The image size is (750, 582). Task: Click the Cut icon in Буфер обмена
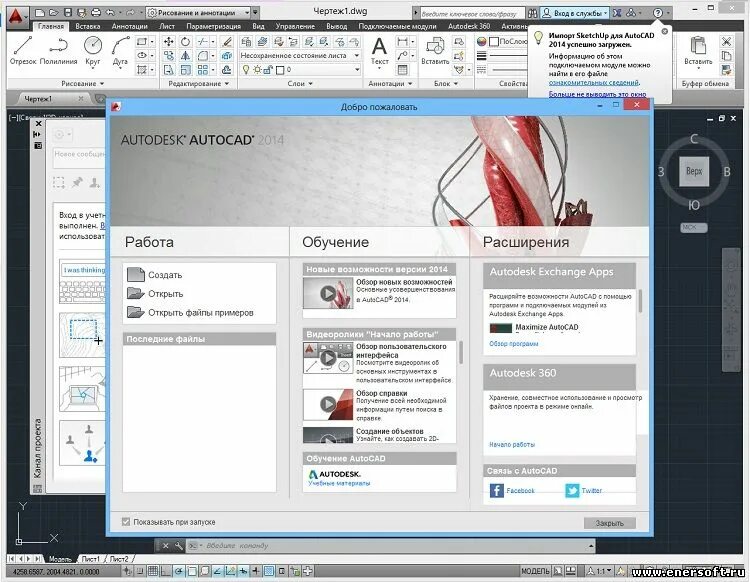tap(726, 42)
